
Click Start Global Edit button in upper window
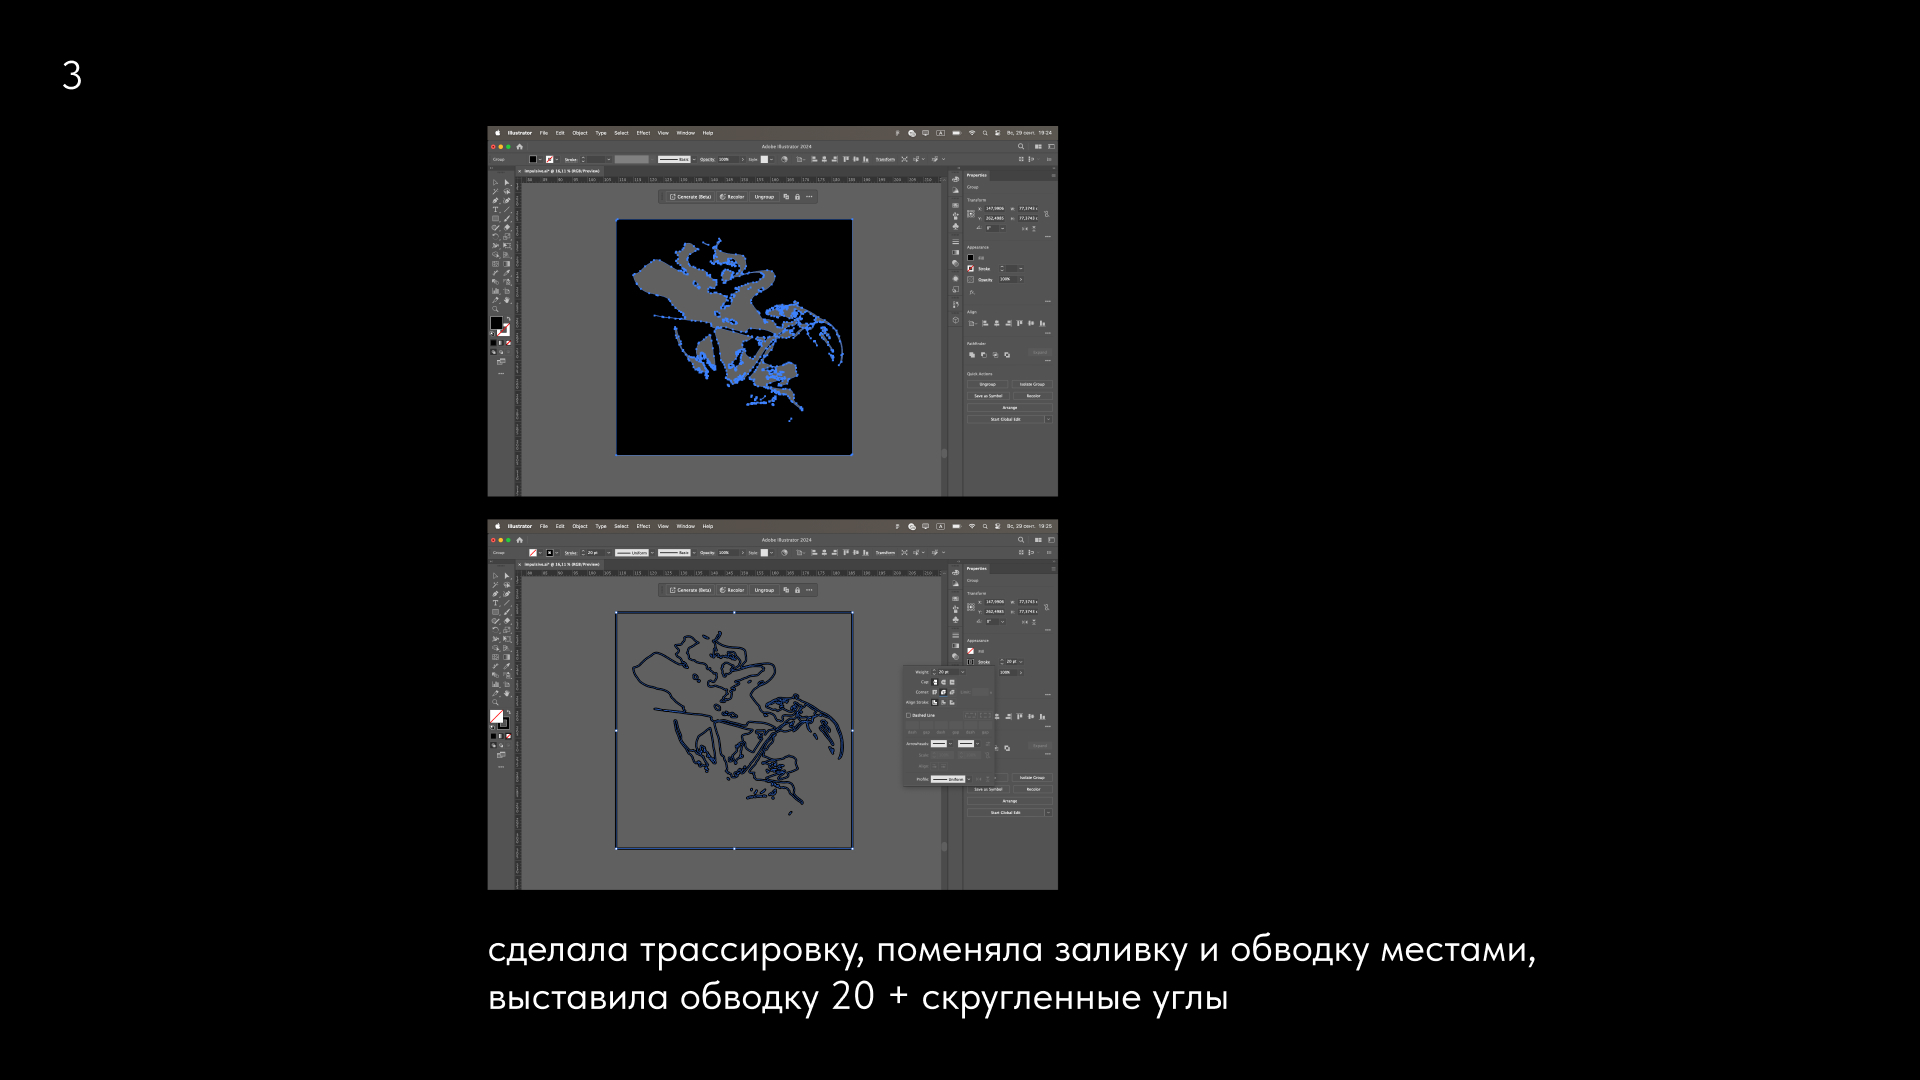pos(1005,419)
